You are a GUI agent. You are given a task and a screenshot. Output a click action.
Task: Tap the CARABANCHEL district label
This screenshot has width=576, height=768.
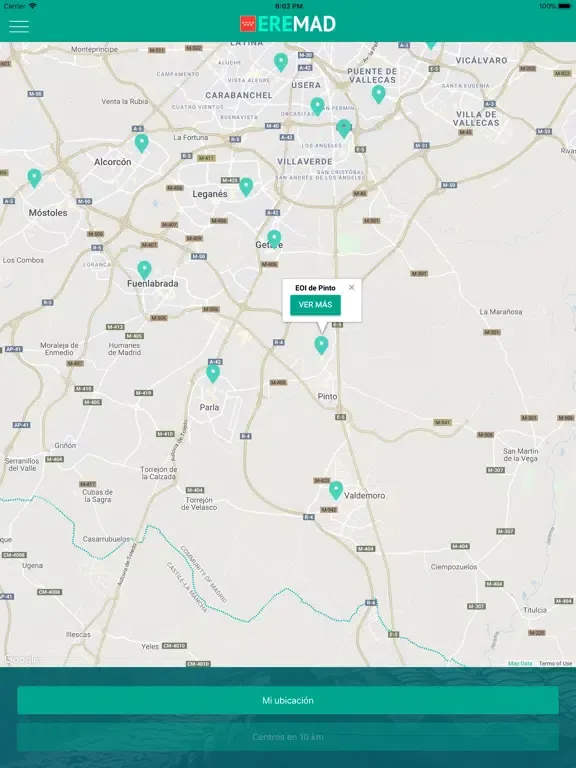[239, 95]
